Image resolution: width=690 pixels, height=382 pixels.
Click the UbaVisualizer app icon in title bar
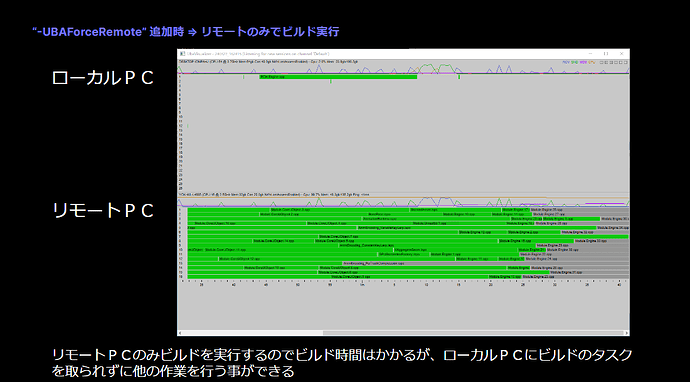click(182, 54)
